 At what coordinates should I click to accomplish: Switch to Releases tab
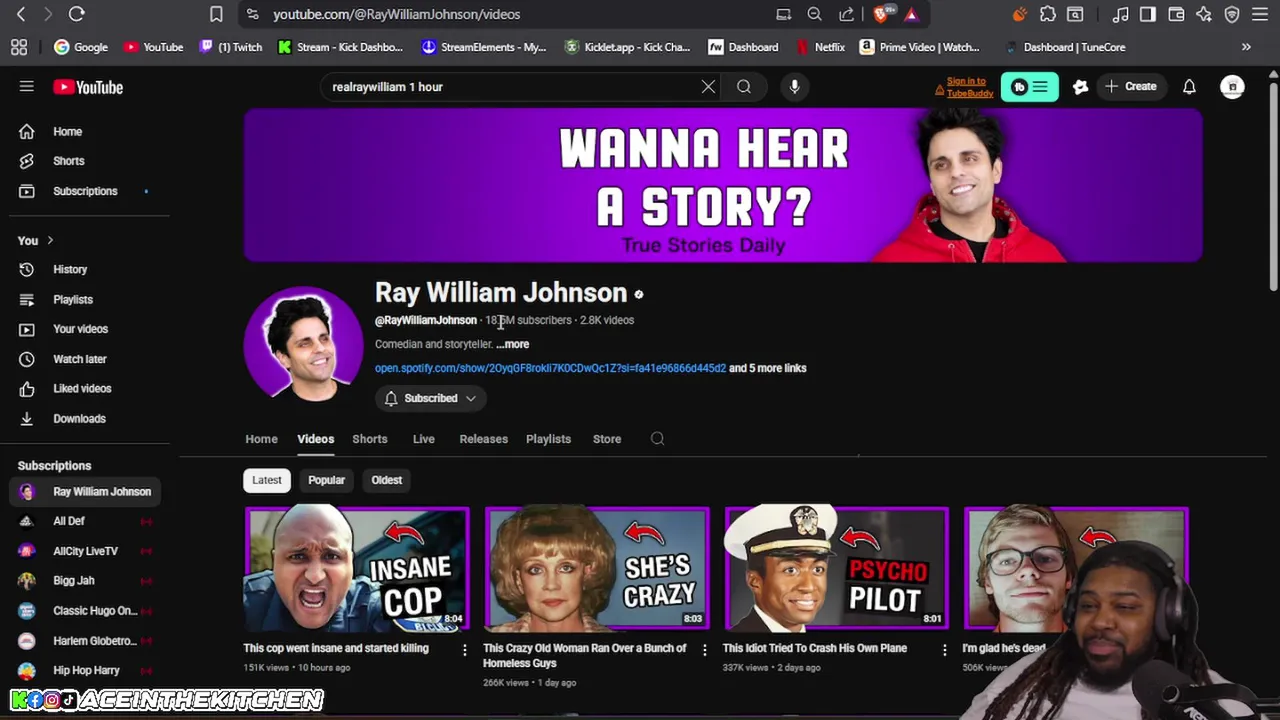click(x=483, y=439)
